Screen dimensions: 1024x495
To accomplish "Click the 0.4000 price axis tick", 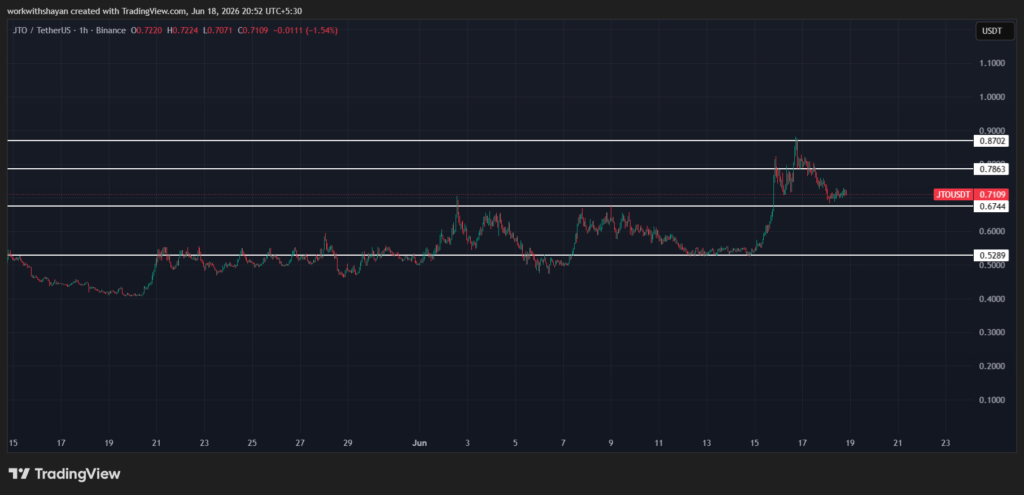I will pyautogui.click(x=991, y=299).
